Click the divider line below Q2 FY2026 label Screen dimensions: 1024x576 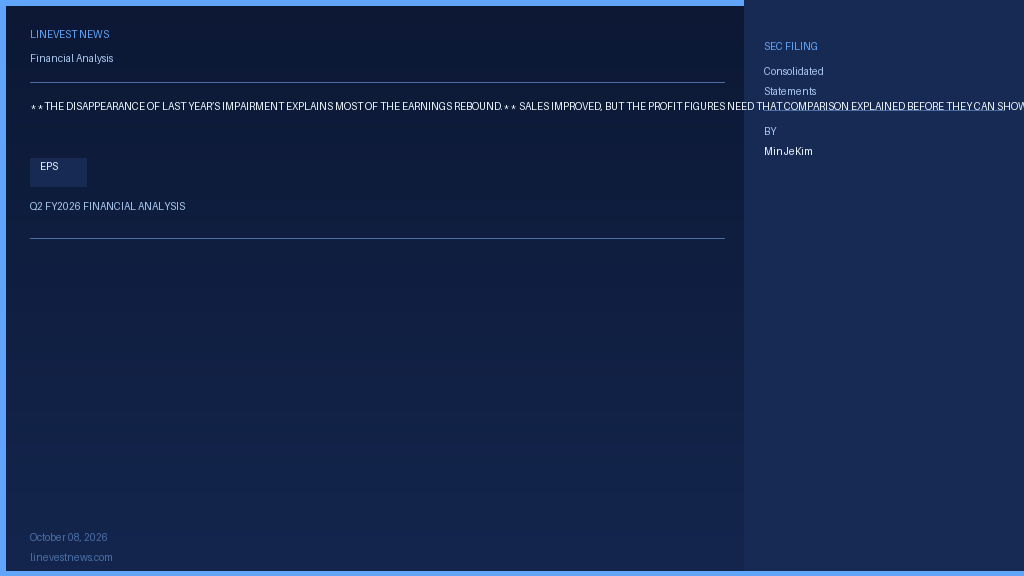point(377,238)
